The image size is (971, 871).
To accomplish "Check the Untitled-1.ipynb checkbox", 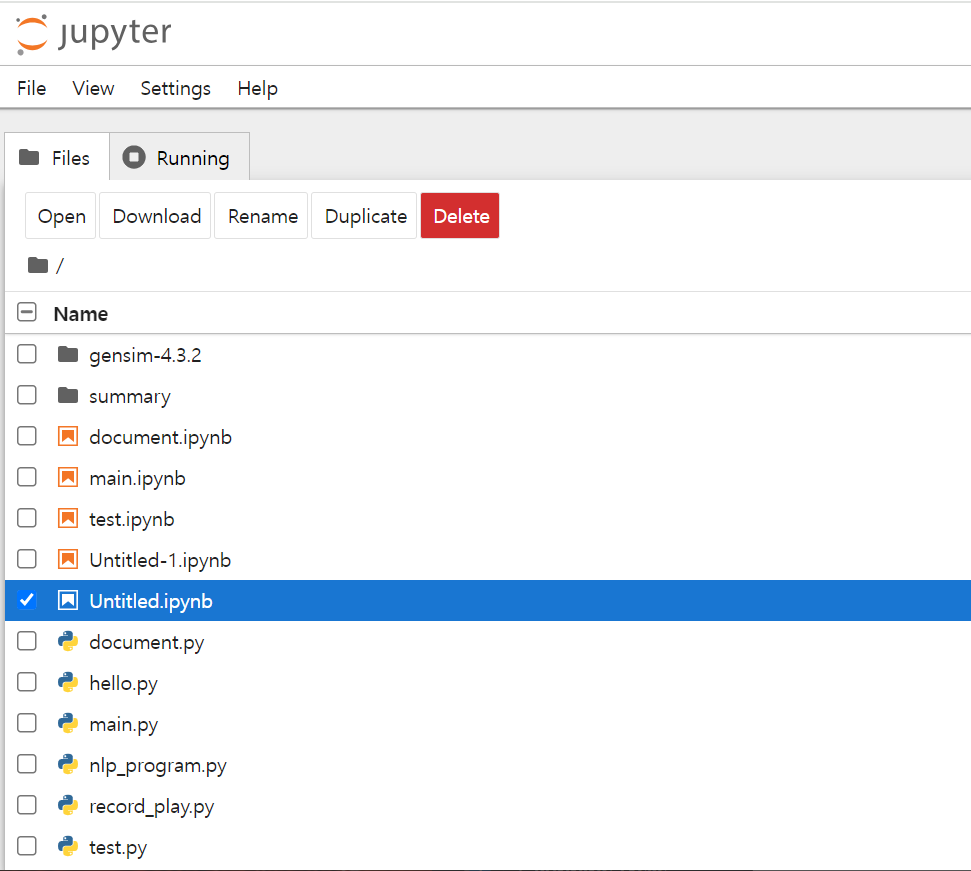I will (27, 559).
